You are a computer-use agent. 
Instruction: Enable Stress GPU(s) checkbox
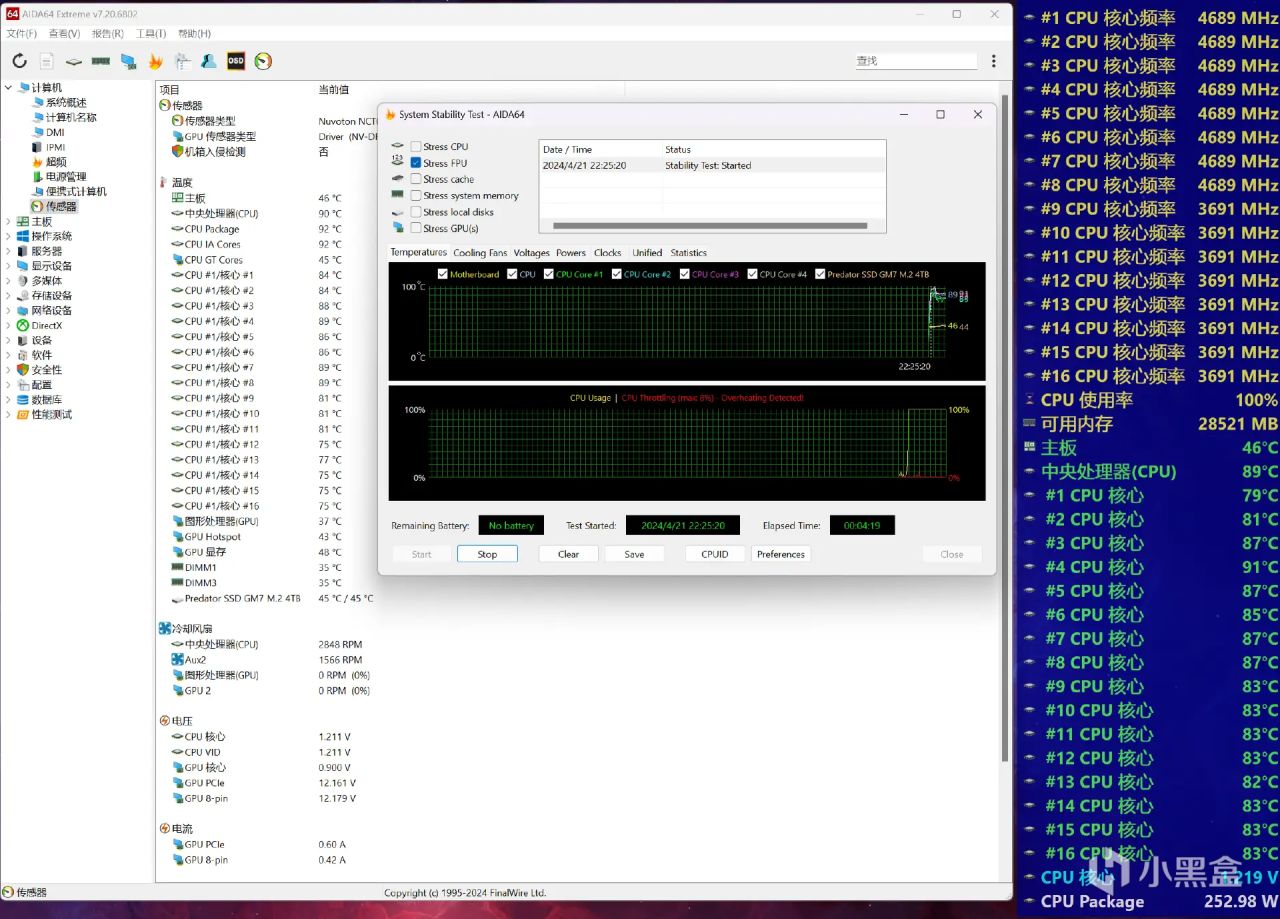pos(416,228)
